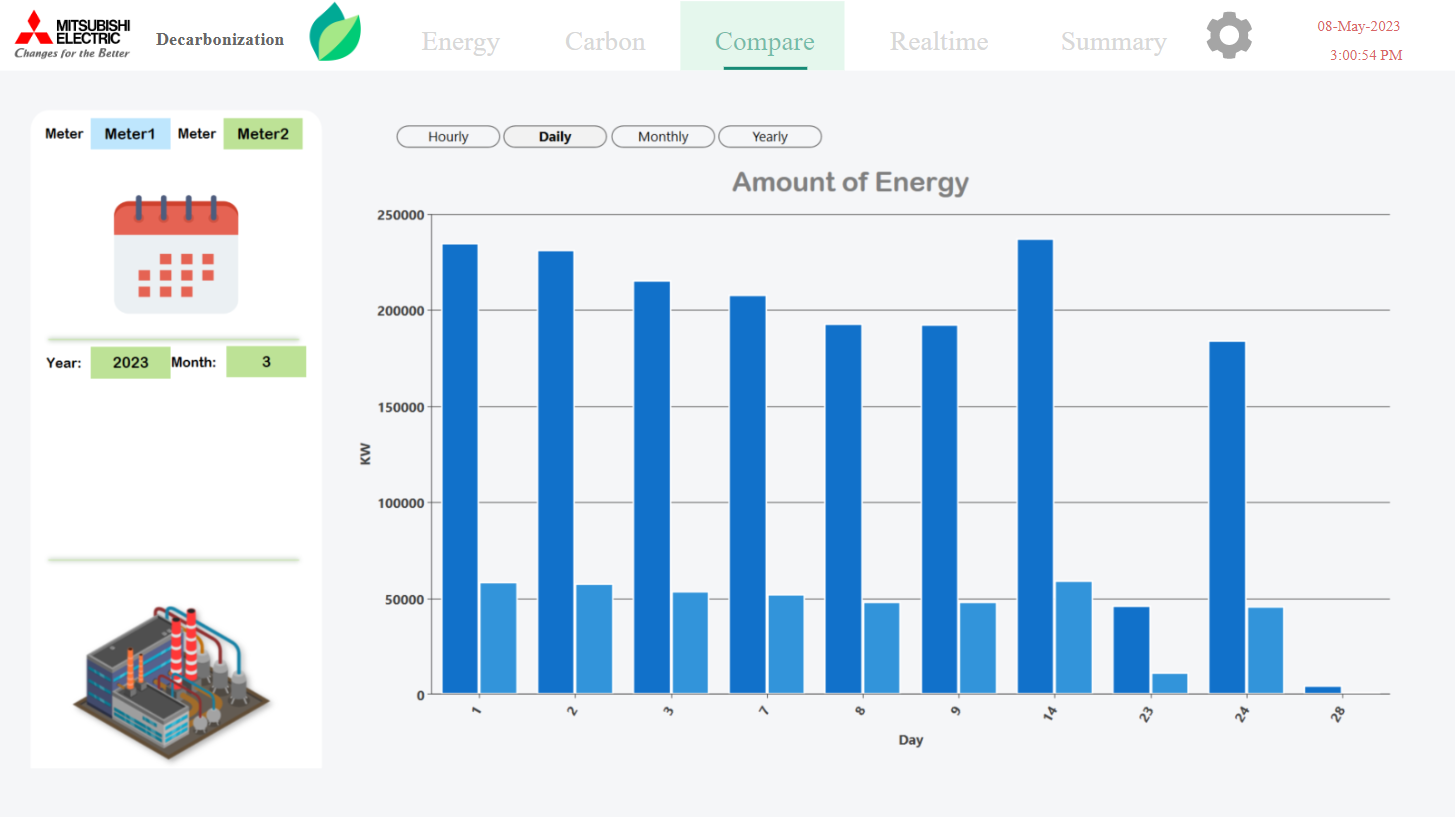The width and height of the screenshot is (1455, 817).
Task: Click the settings gear icon
Action: click(1229, 35)
